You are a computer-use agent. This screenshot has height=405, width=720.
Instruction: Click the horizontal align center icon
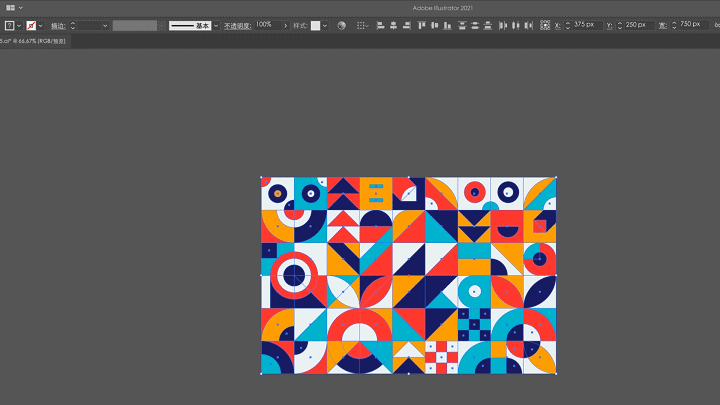(x=394, y=25)
